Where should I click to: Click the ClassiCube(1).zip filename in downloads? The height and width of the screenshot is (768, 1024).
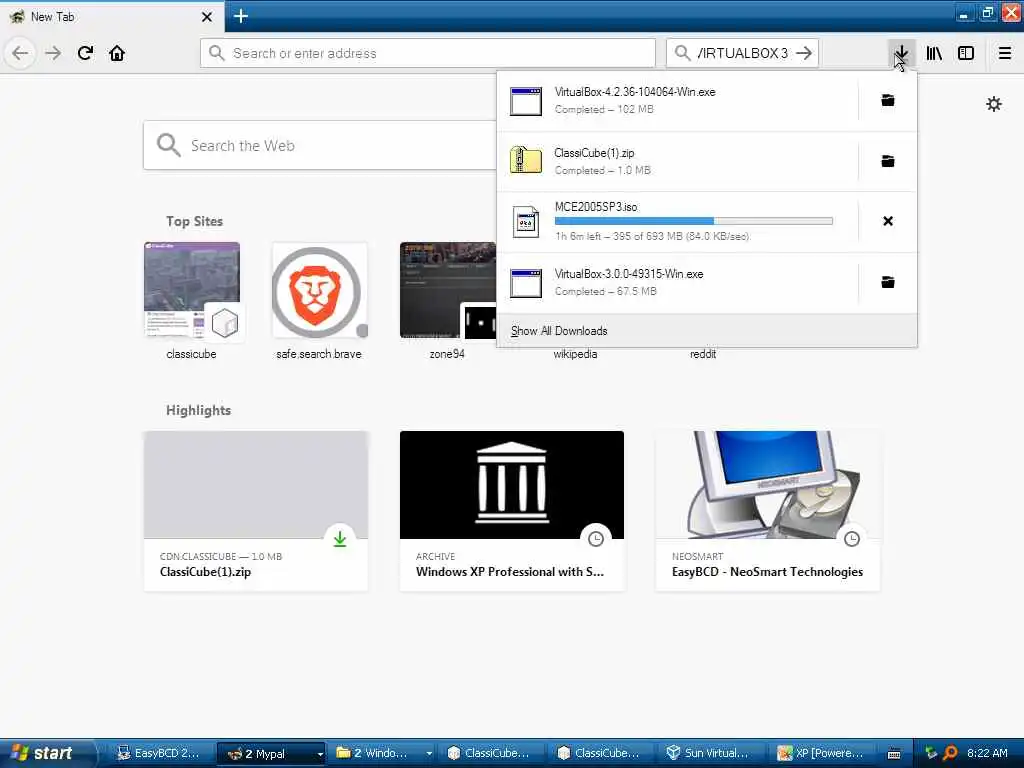click(594, 152)
